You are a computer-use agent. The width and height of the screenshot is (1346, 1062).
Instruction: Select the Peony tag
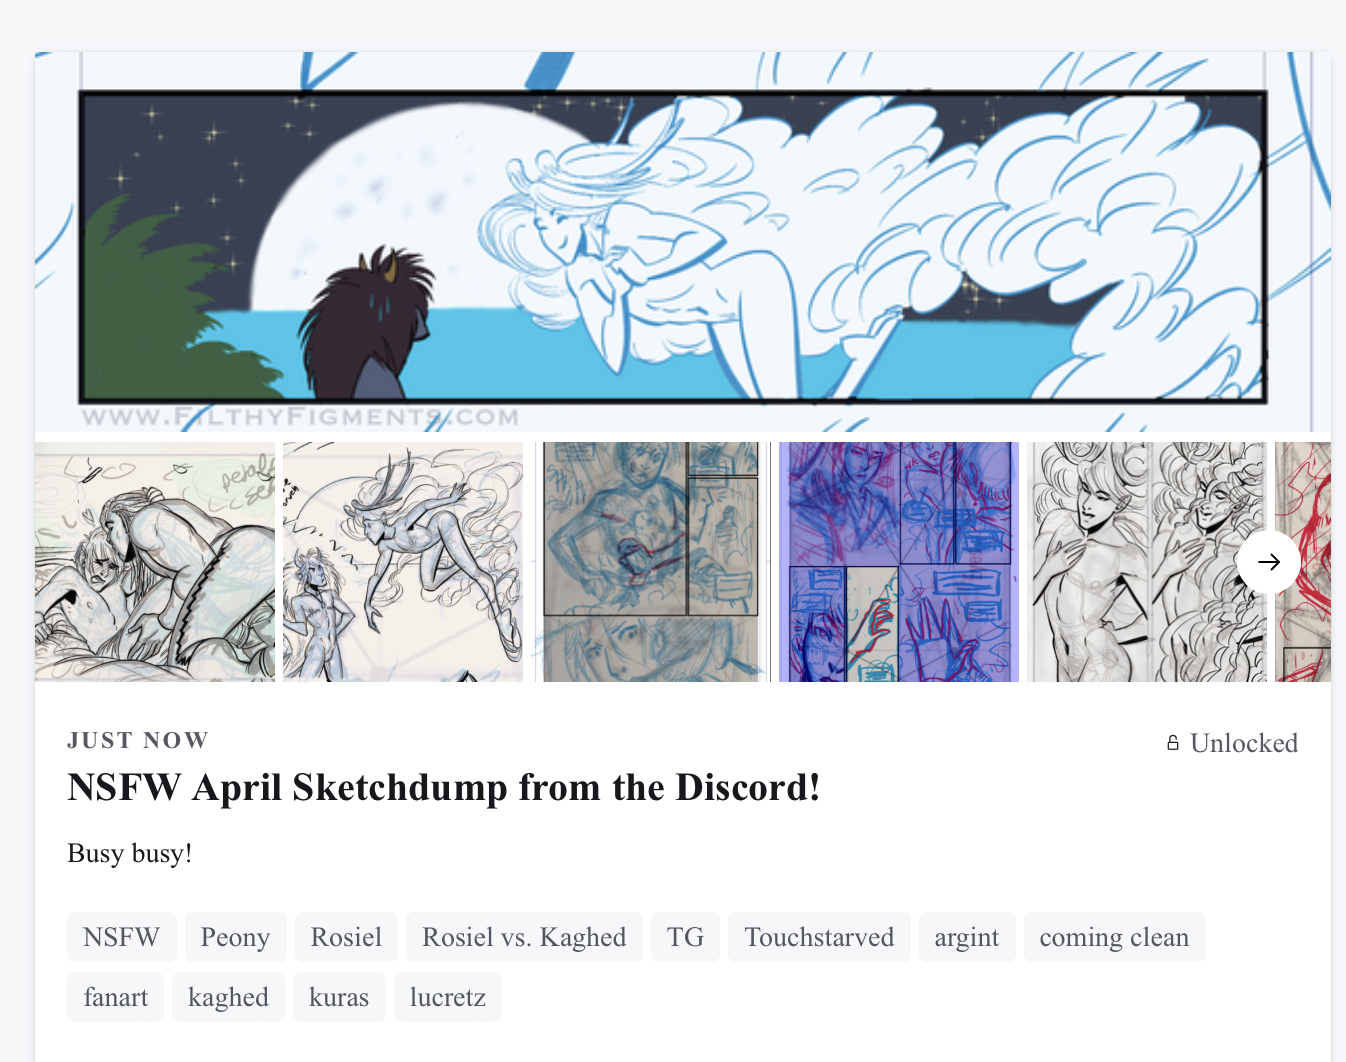click(x=236, y=937)
